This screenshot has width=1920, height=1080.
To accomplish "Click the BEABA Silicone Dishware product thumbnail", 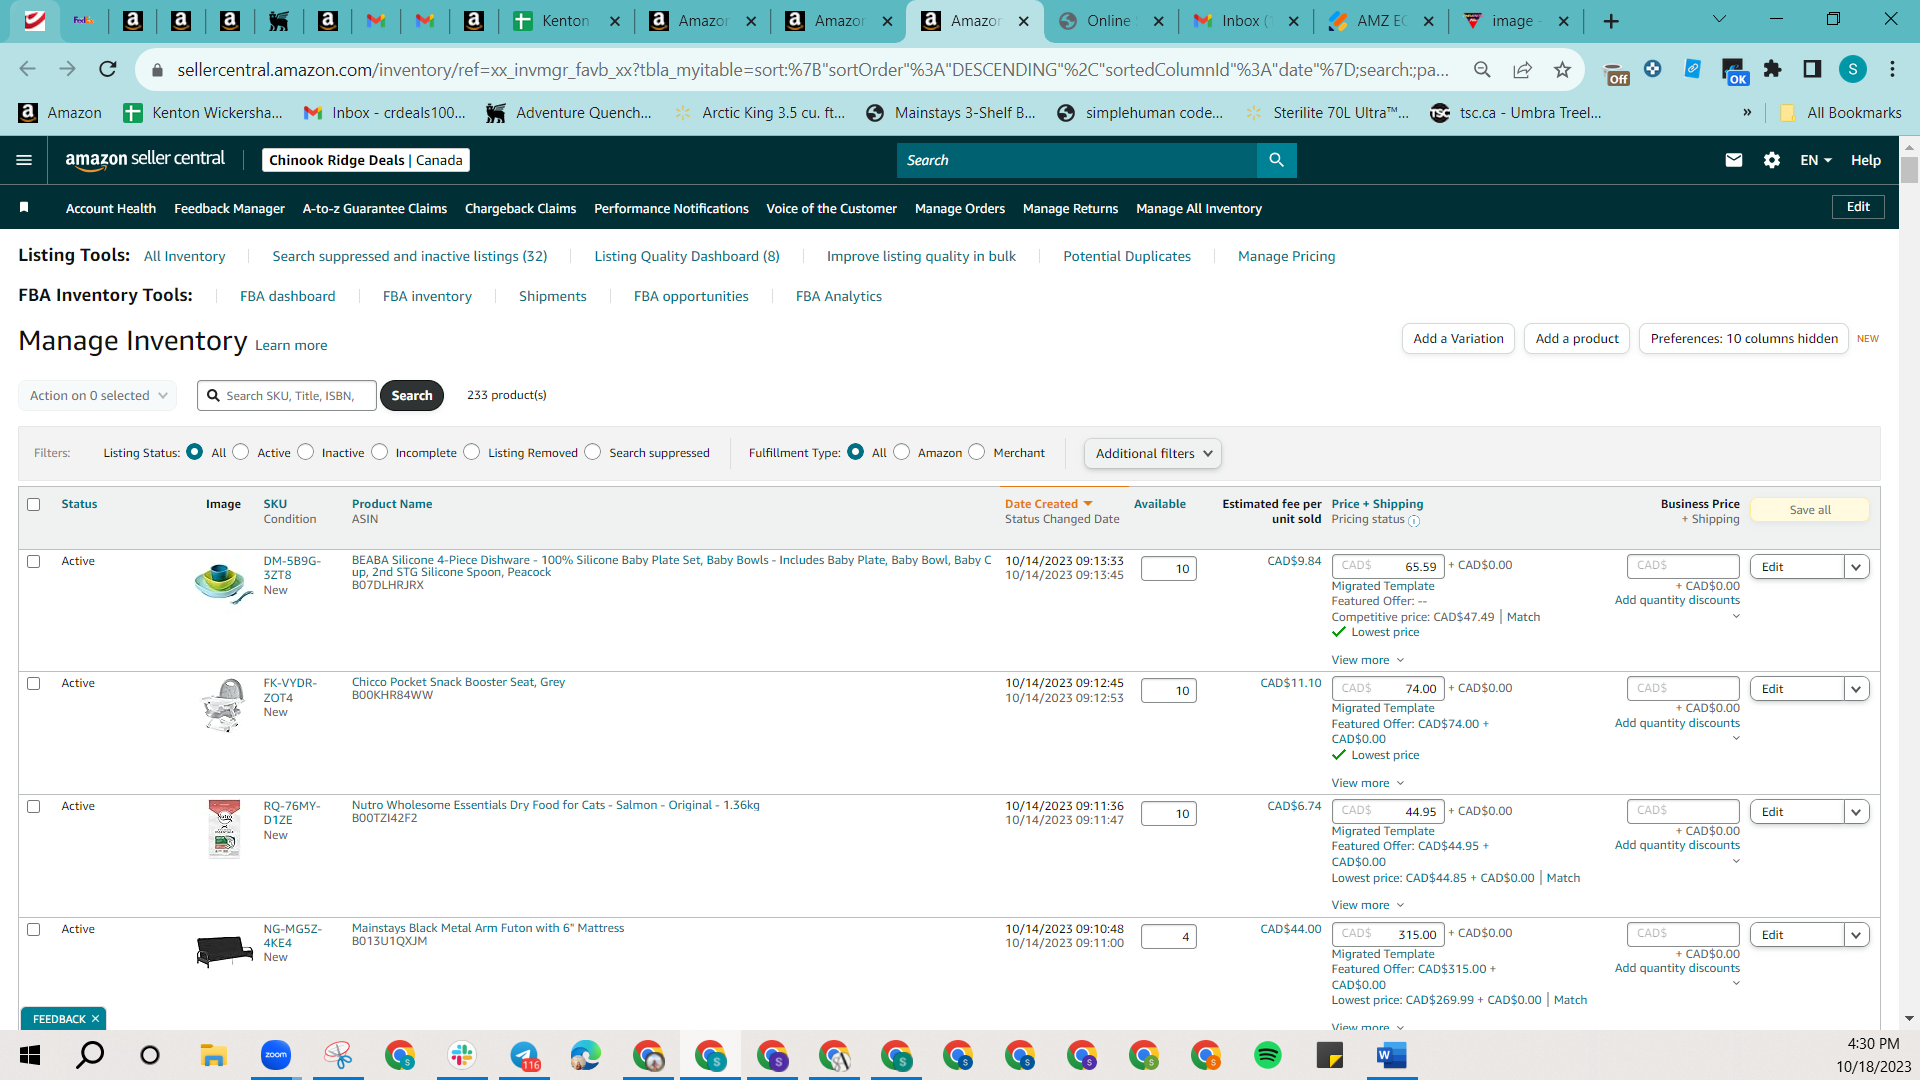I will pyautogui.click(x=223, y=583).
